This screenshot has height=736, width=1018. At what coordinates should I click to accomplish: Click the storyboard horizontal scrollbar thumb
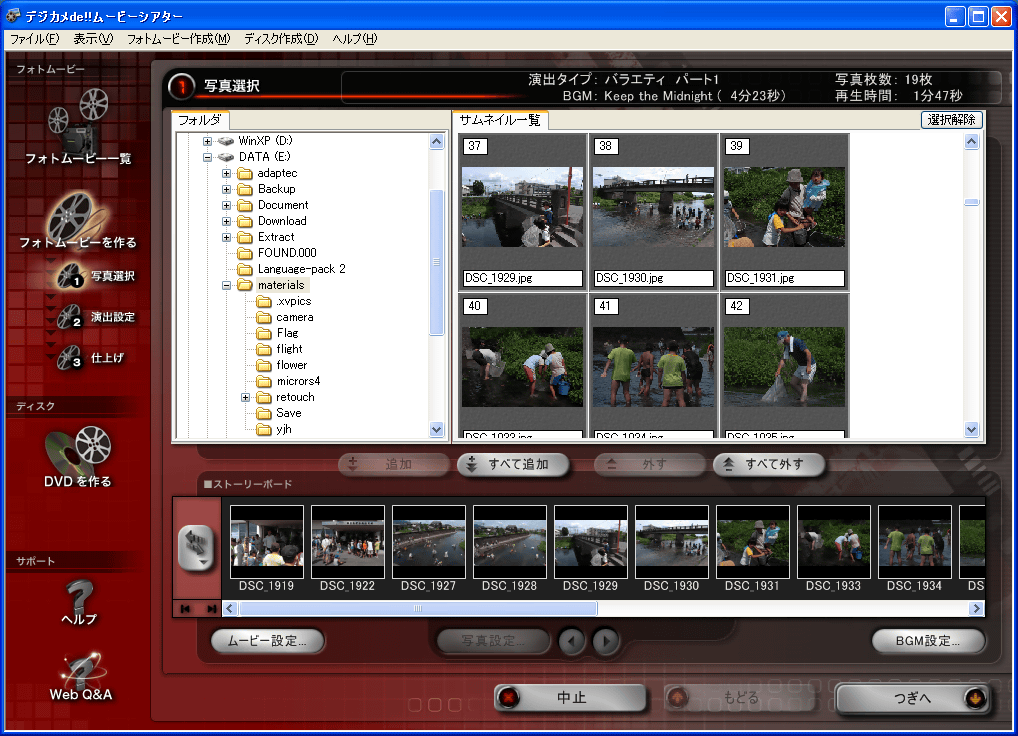pyautogui.click(x=418, y=609)
